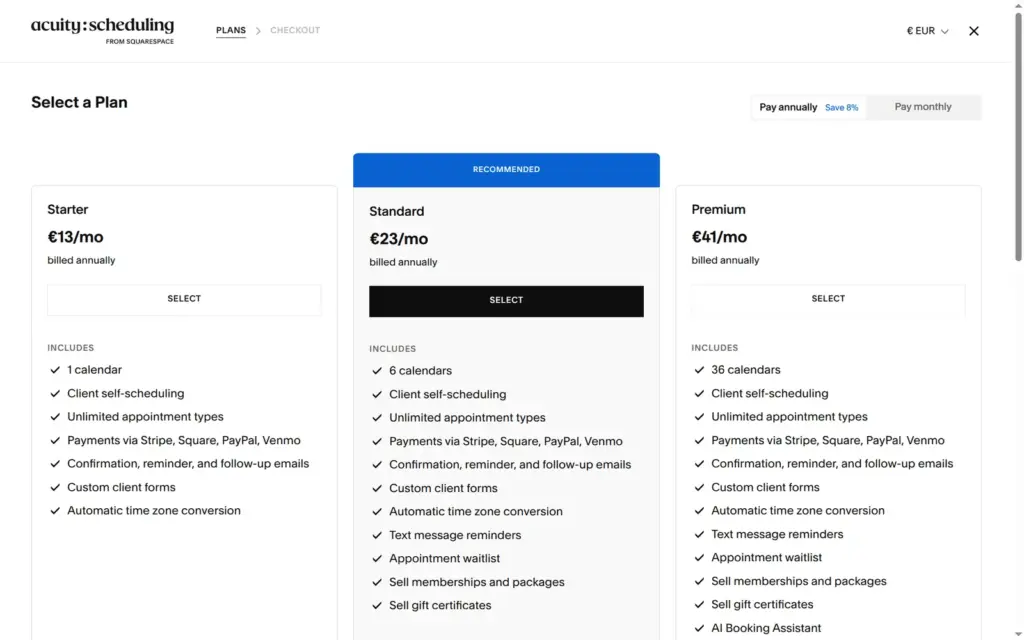Click Starter's Payments via Stripe feature text
The height and width of the screenshot is (640, 1024).
point(184,440)
